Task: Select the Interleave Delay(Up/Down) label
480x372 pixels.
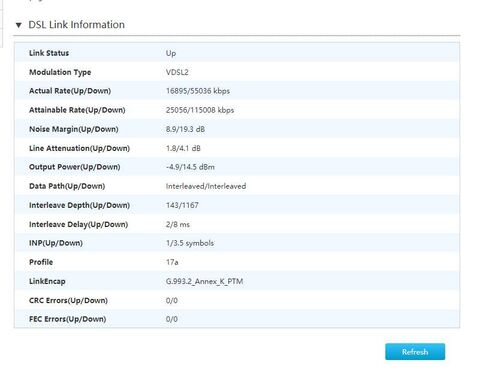Action: click(x=78, y=224)
